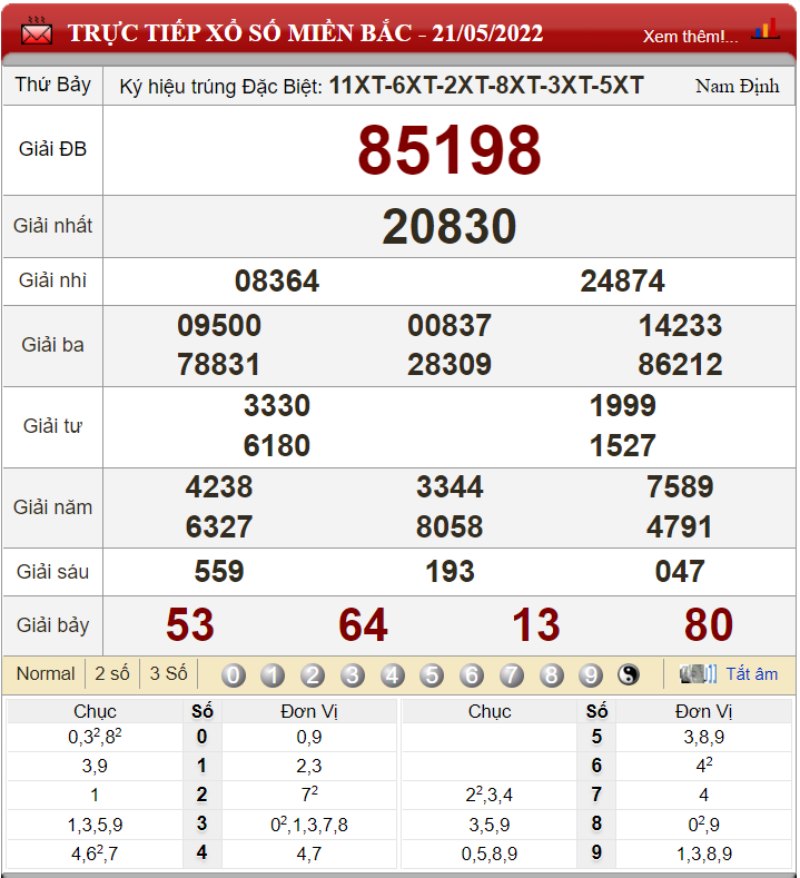Select digit 5 filter ball
800x878 pixels.
coord(432,676)
